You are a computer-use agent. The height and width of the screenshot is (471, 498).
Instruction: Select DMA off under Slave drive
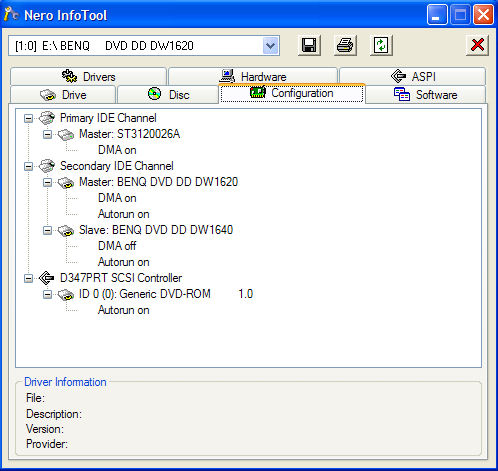117,246
